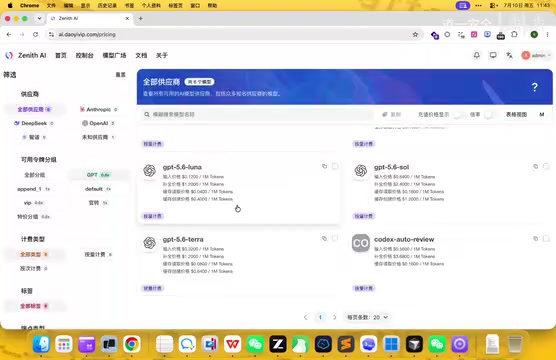Open Chrome's three-dot menu
This screenshot has width=556, height=360.
[547, 34]
